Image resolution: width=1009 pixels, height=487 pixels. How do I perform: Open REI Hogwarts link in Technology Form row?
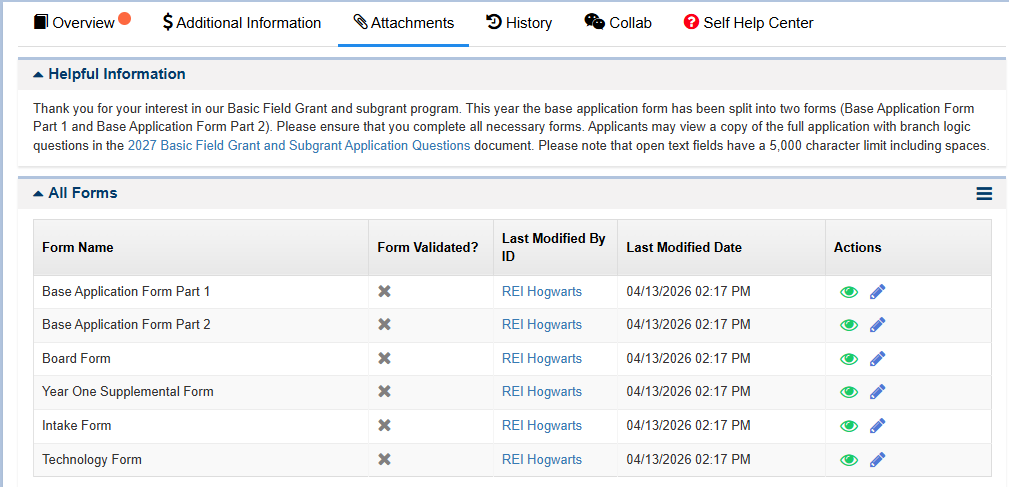pyautogui.click(x=542, y=459)
